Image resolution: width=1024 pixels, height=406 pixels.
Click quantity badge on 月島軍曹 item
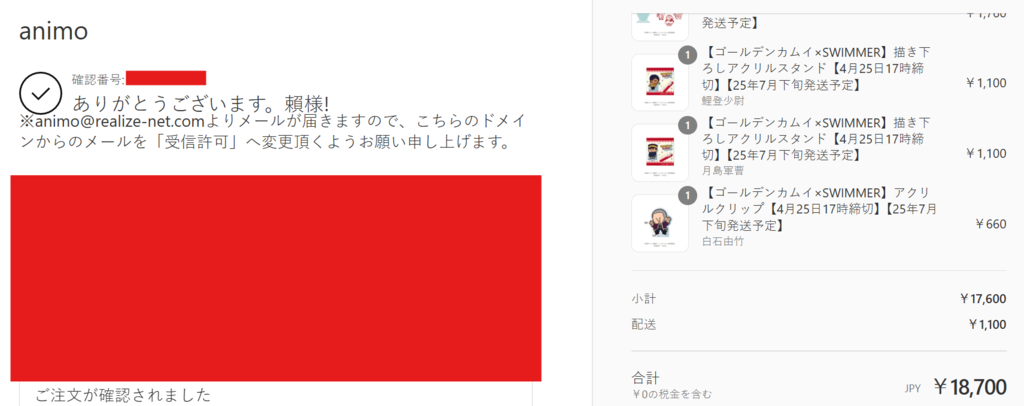pos(686,126)
